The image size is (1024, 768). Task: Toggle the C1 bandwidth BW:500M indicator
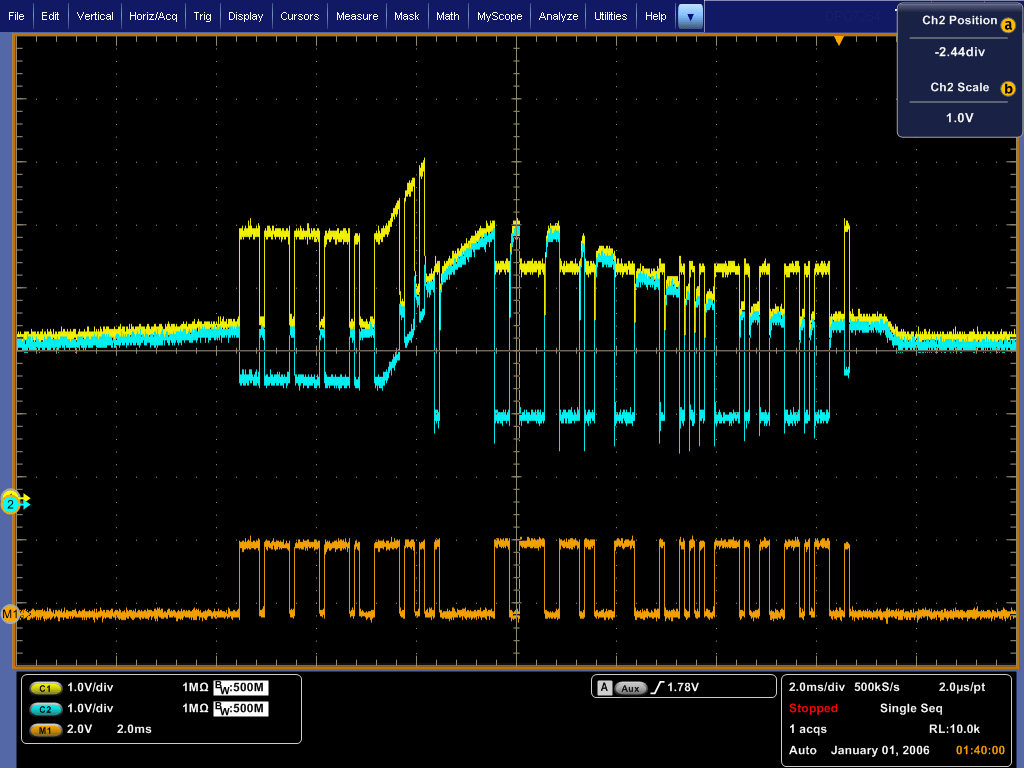tap(241, 689)
